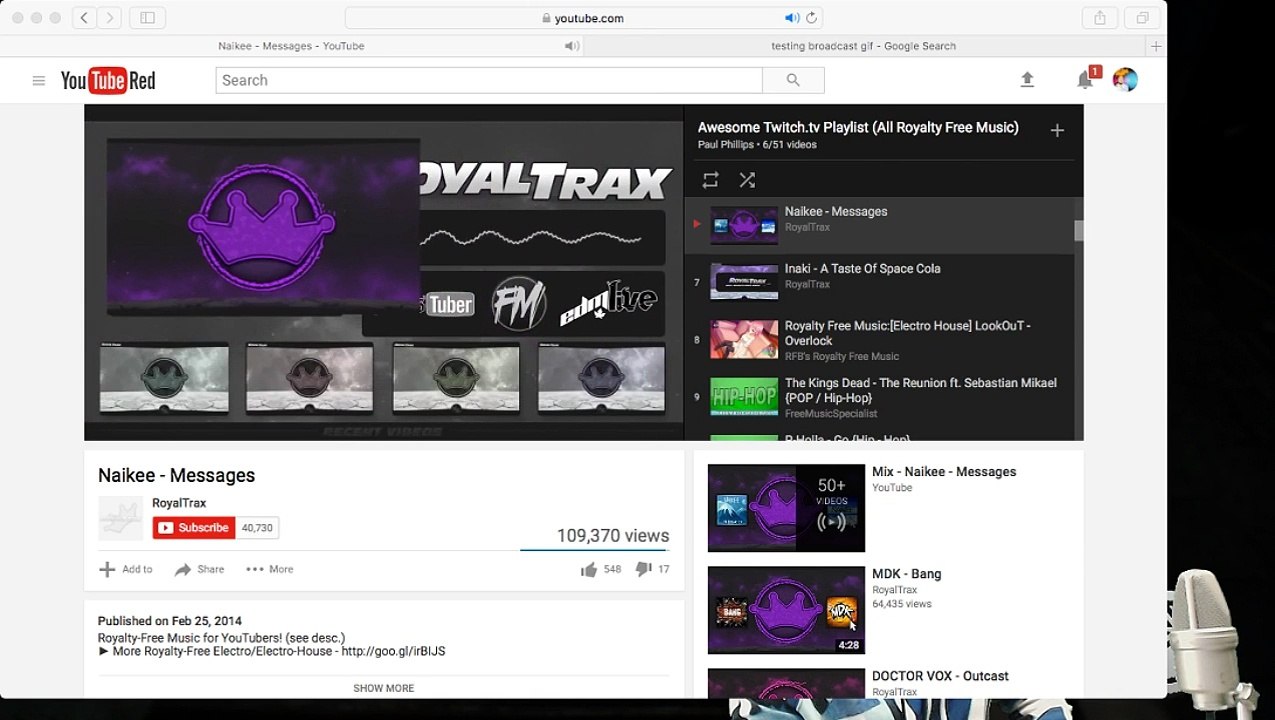Reload the page in Safari
The height and width of the screenshot is (720, 1275).
[811, 18]
